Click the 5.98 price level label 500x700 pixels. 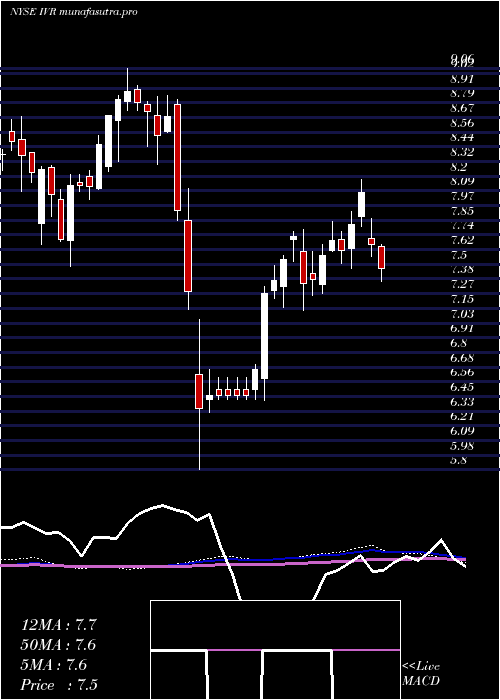pyautogui.click(x=462, y=446)
